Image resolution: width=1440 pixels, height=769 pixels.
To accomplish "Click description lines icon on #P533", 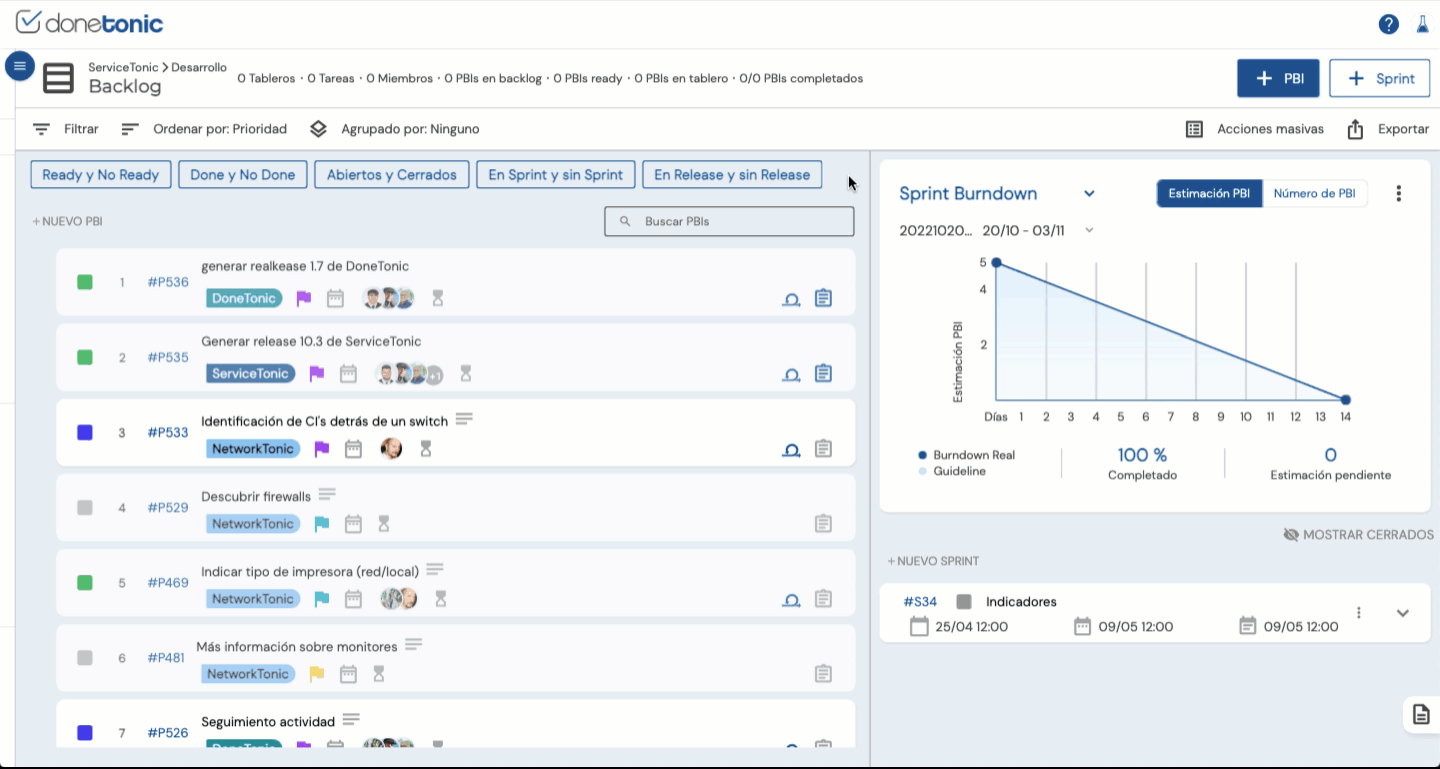I will [464, 418].
